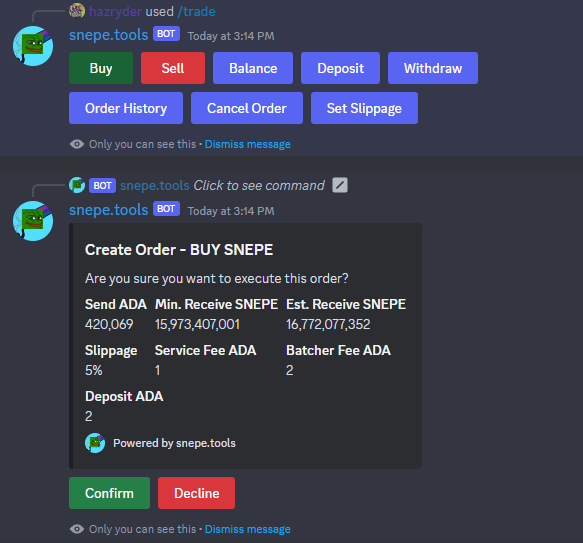Click the green Buy button
The height and width of the screenshot is (543, 583).
coord(101,68)
